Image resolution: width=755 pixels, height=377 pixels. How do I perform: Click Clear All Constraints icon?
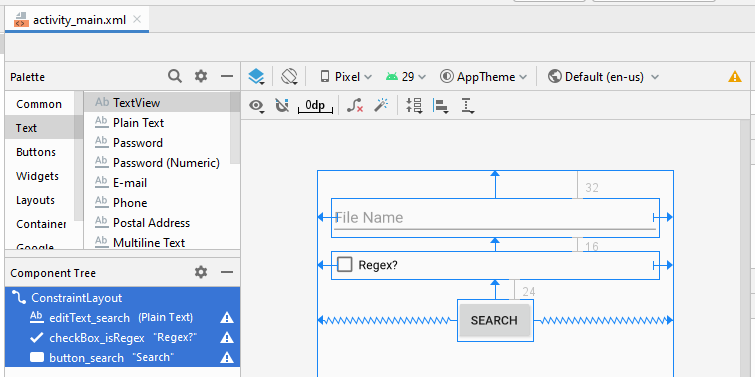tap(355, 105)
